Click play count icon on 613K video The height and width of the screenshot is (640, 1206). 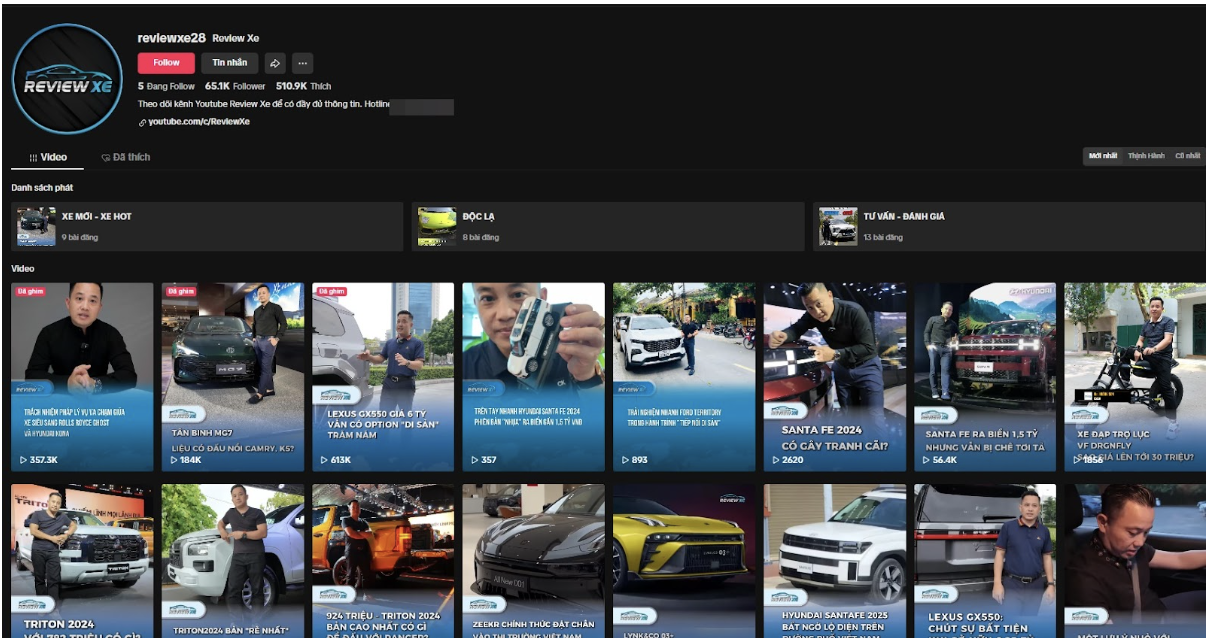325,460
